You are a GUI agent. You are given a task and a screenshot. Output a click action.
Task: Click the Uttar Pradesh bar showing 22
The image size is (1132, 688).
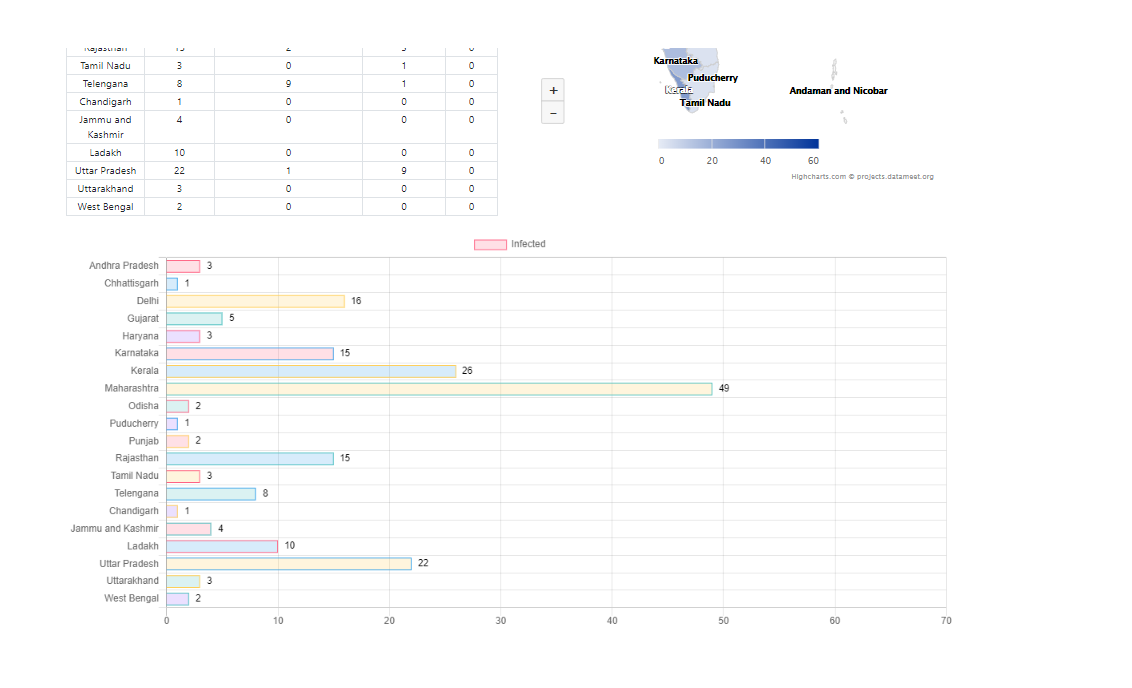[x=289, y=564]
